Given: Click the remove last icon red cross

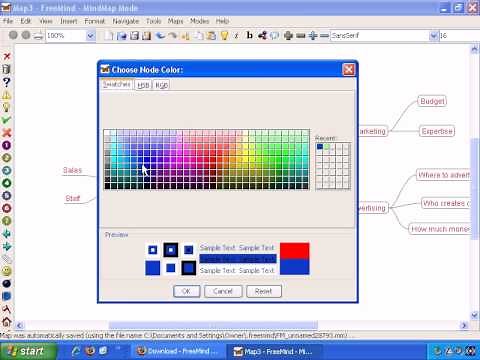Looking at the screenshot, I should point(7,56).
